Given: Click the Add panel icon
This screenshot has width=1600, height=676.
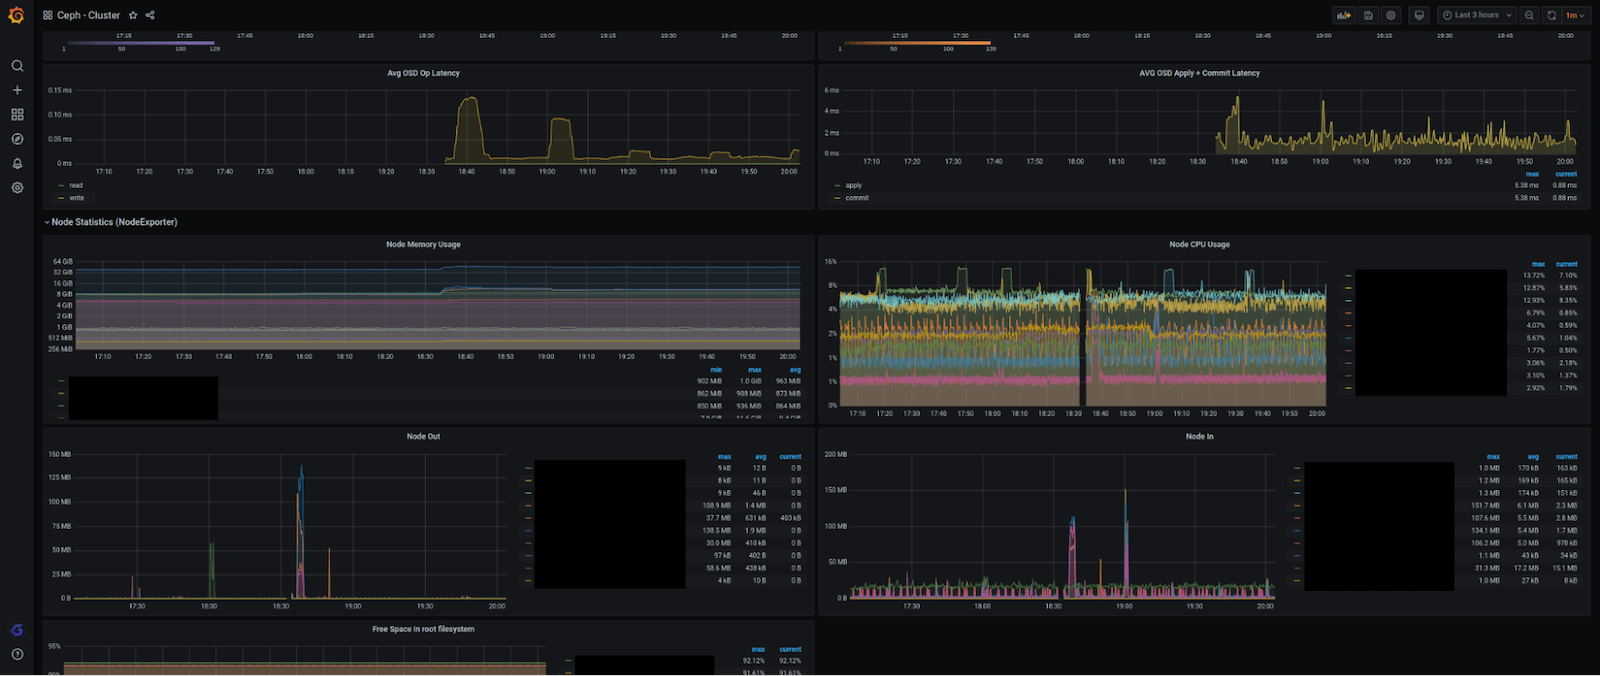Looking at the screenshot, I should tap(1343, 15).
